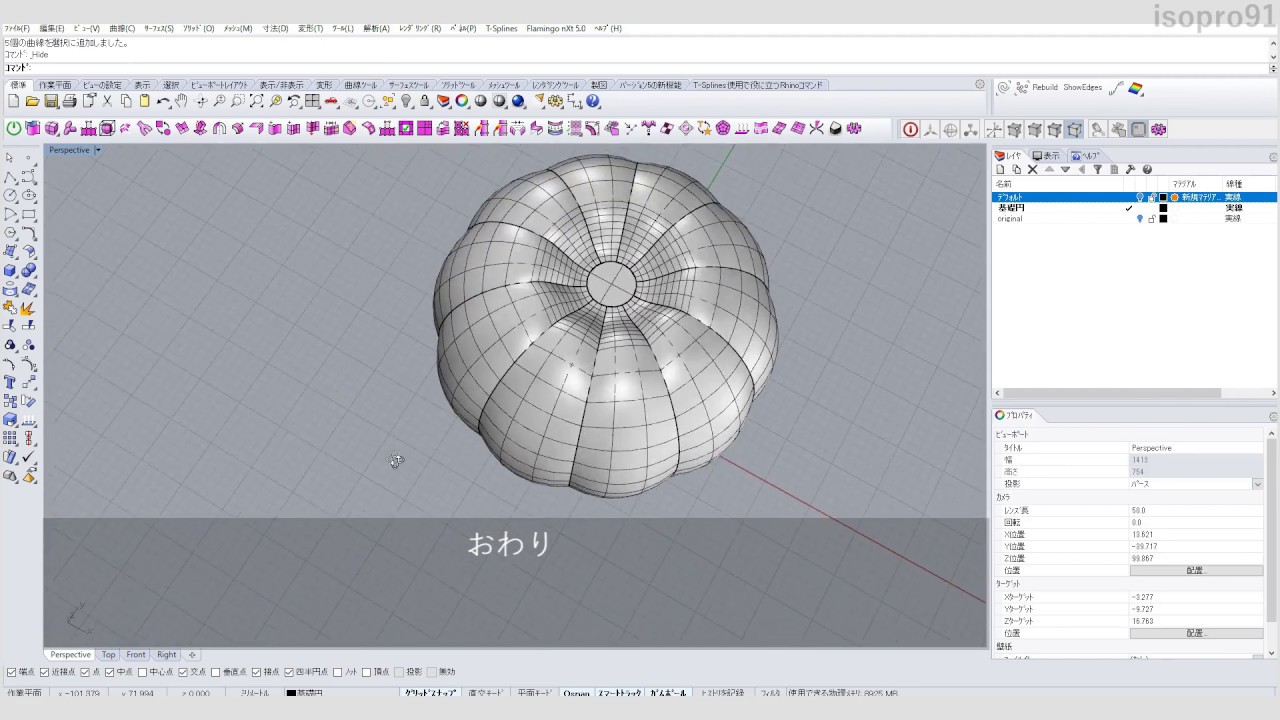1280x720 pixels.
Task: Open standard toolbar options gear
Action: click(980, 85)
